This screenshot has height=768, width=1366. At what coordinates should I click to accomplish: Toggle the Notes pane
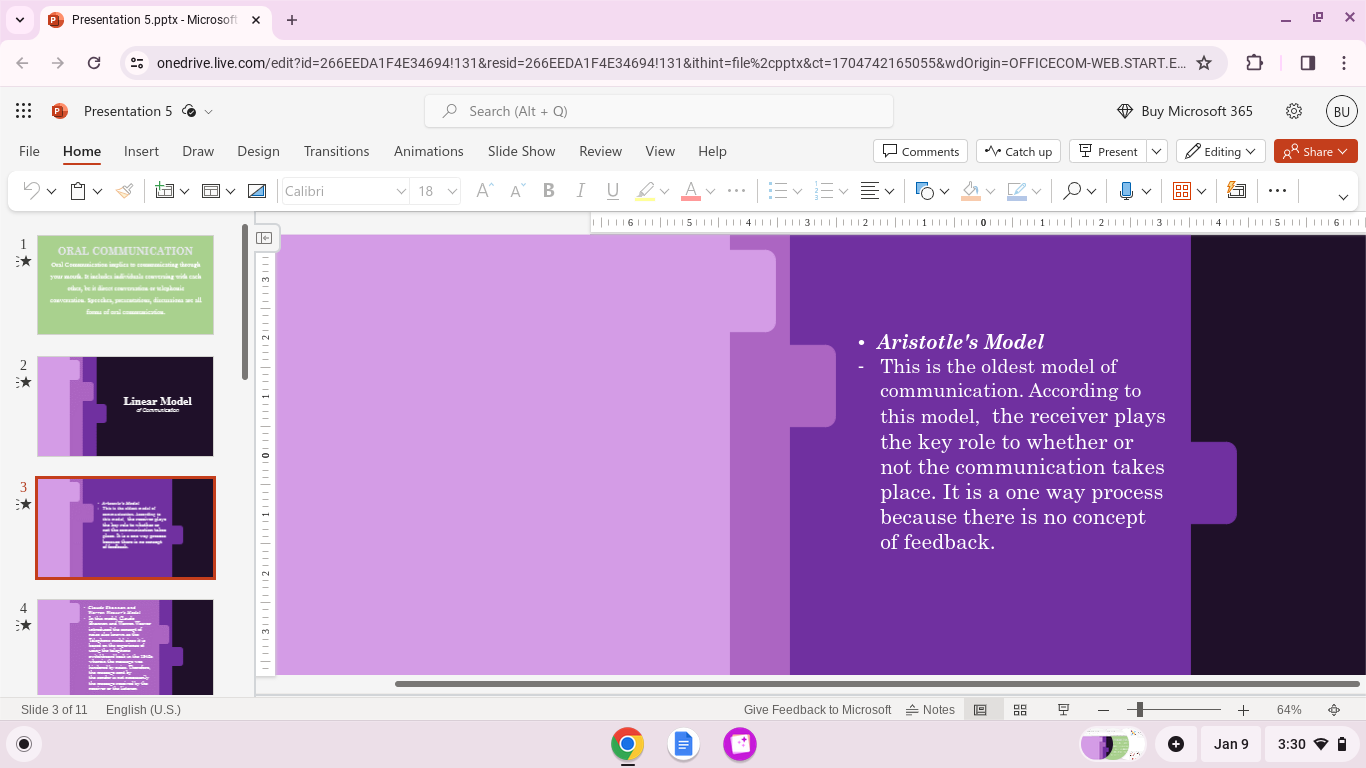(x=930, y=710)
